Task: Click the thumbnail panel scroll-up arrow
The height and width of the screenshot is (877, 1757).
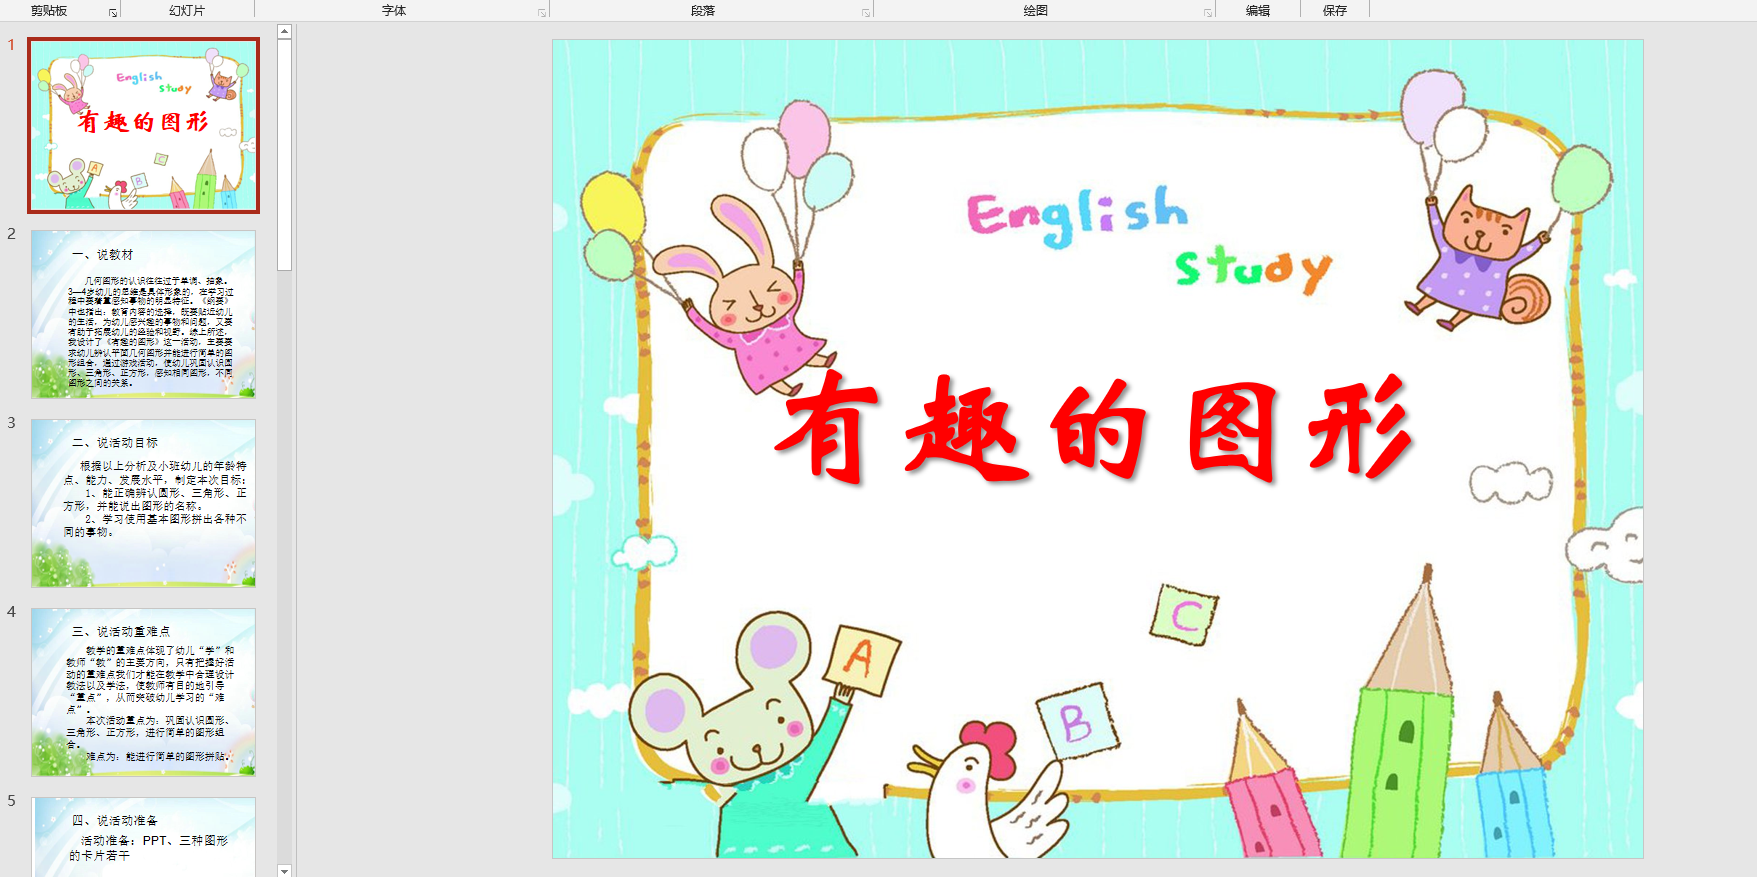Action: coord(284,32)
